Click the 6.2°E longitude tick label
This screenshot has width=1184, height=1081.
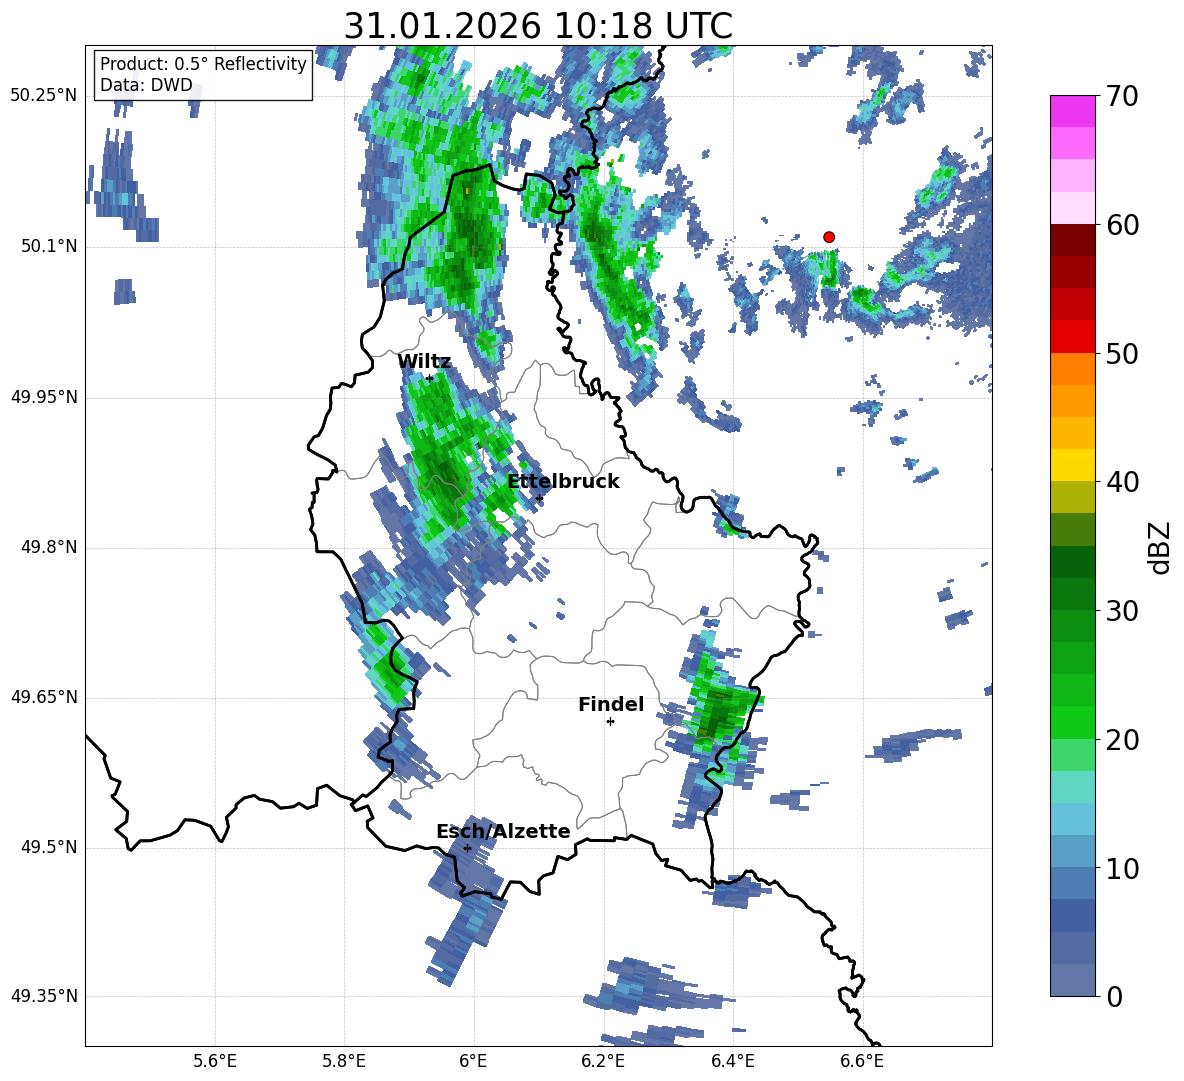[x=603, y=1061]
